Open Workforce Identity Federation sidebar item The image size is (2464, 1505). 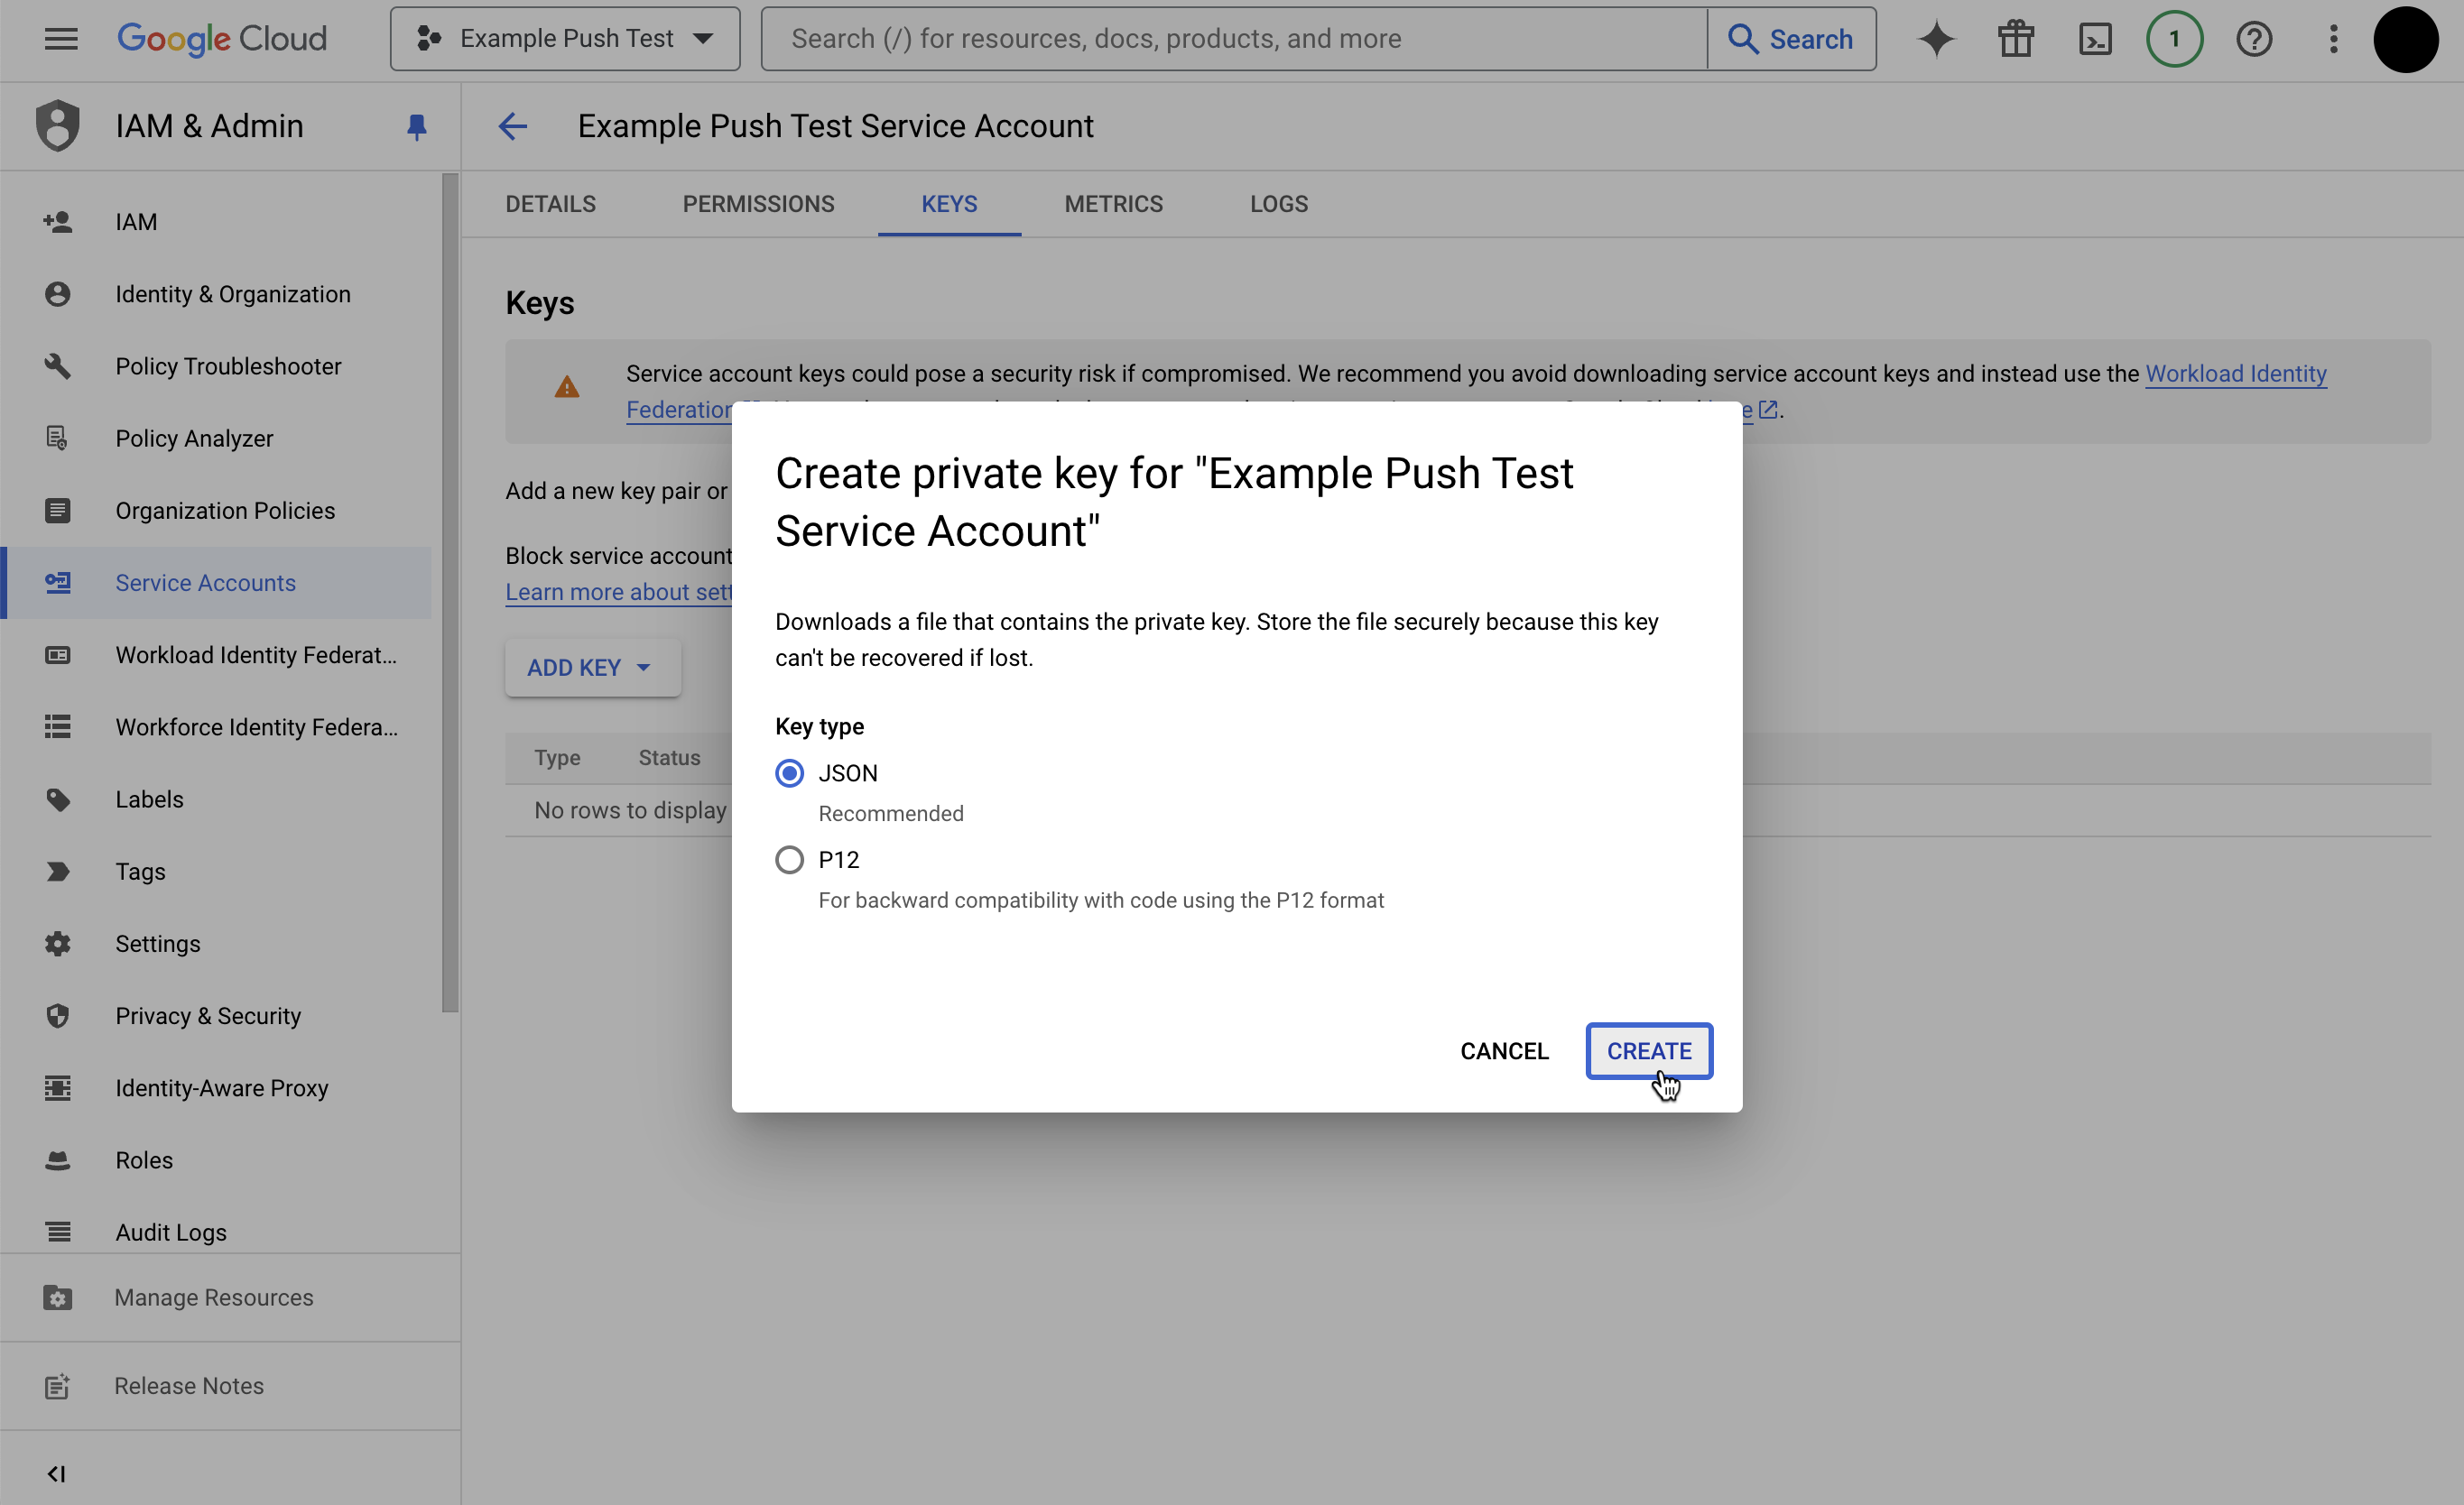[x=216, y=727]
